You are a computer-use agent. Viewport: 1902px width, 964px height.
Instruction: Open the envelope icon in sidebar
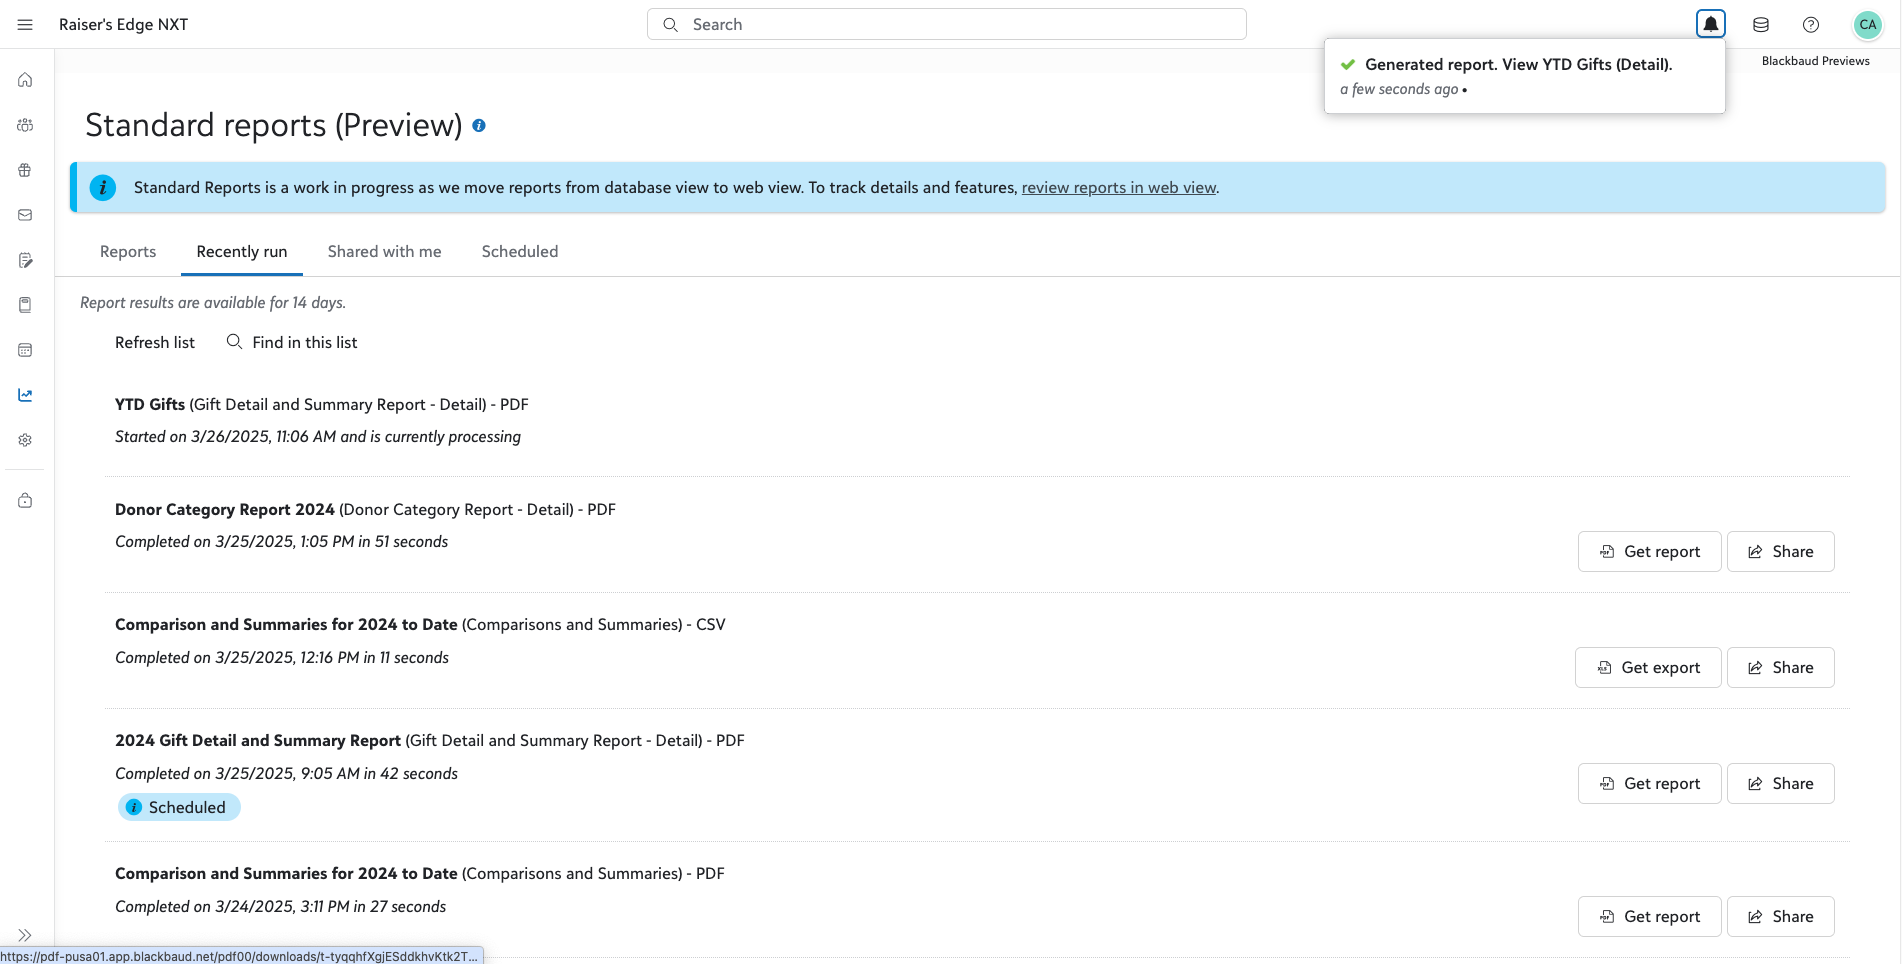(x=25, y=215)
